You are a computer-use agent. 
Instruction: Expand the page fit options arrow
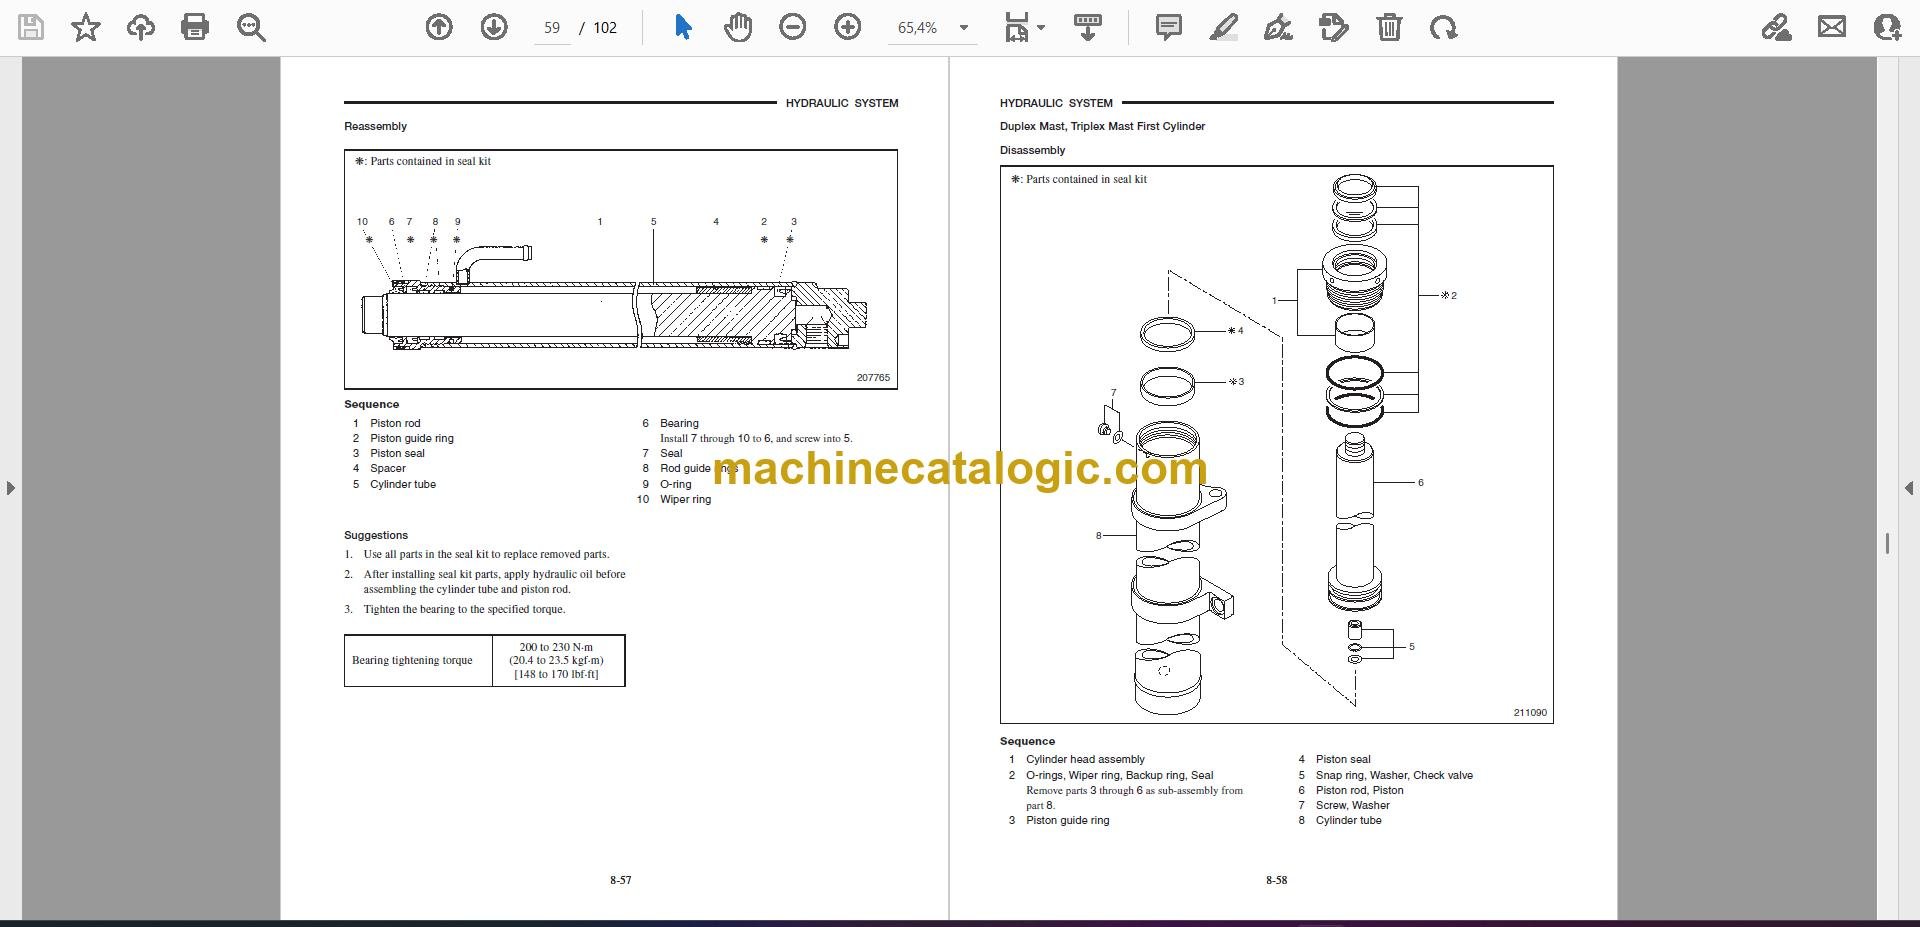click(1041, 28)
